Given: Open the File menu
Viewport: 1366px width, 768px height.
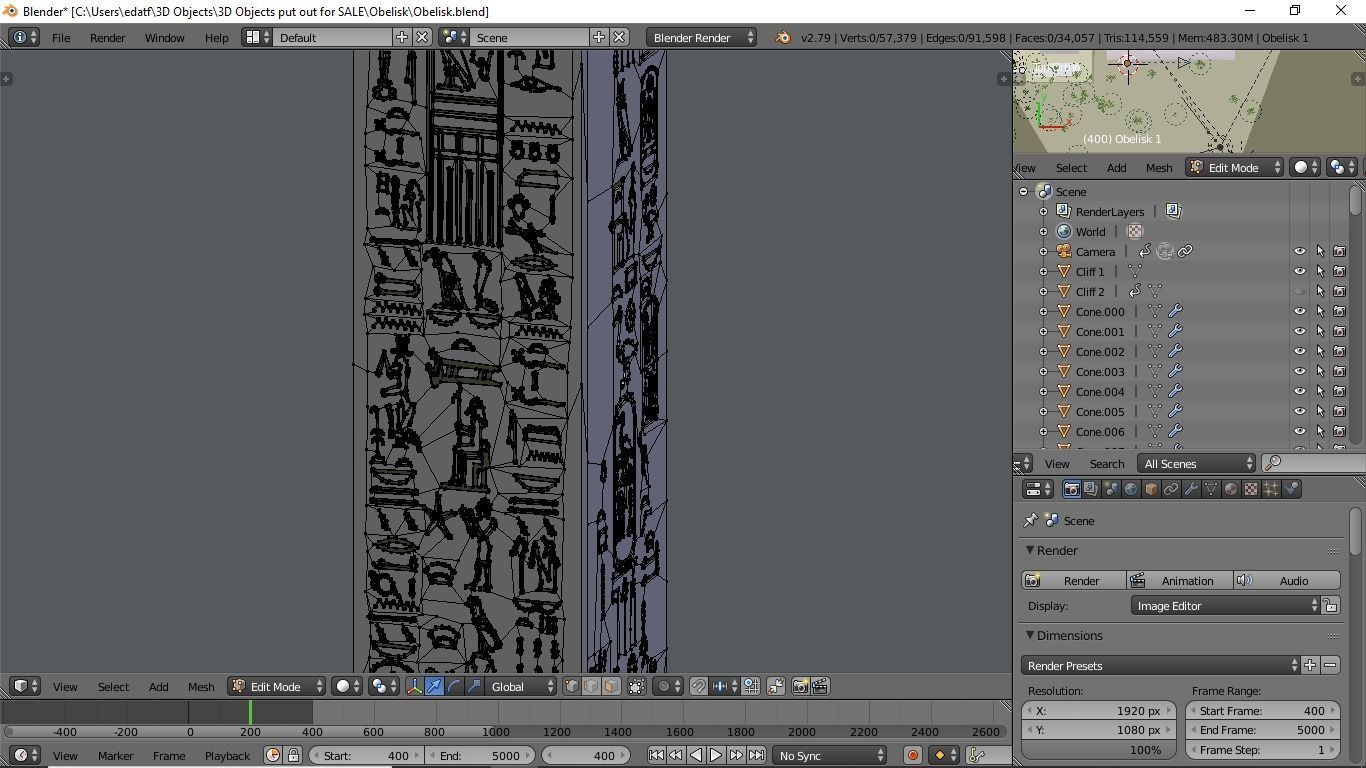Looking at the screenshot, I should pos(61,37).
